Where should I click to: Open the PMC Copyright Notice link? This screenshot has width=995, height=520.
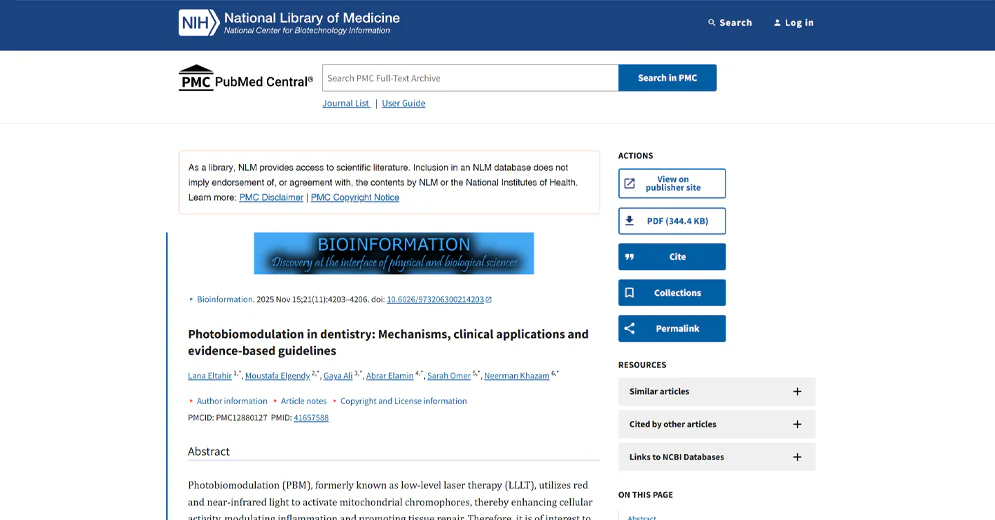(x=355, y=197)
